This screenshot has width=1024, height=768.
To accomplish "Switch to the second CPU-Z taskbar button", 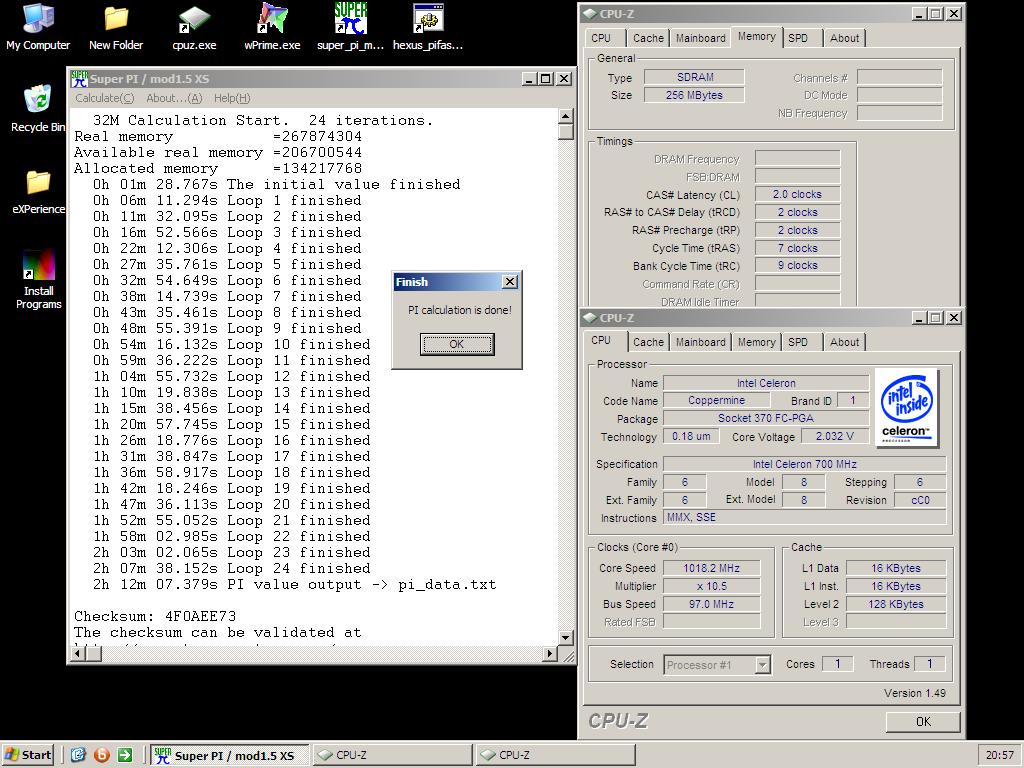I will pos(555,755).
